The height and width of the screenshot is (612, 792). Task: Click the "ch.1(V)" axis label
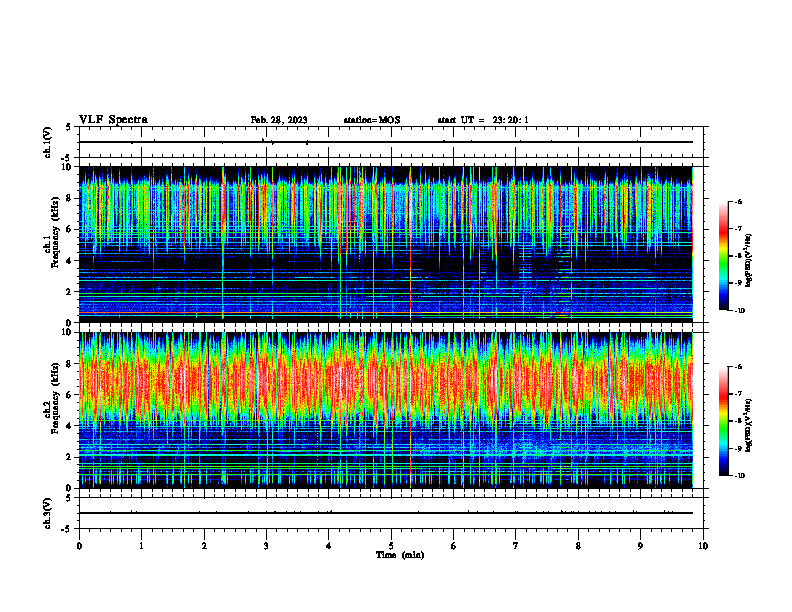[48, 142]
